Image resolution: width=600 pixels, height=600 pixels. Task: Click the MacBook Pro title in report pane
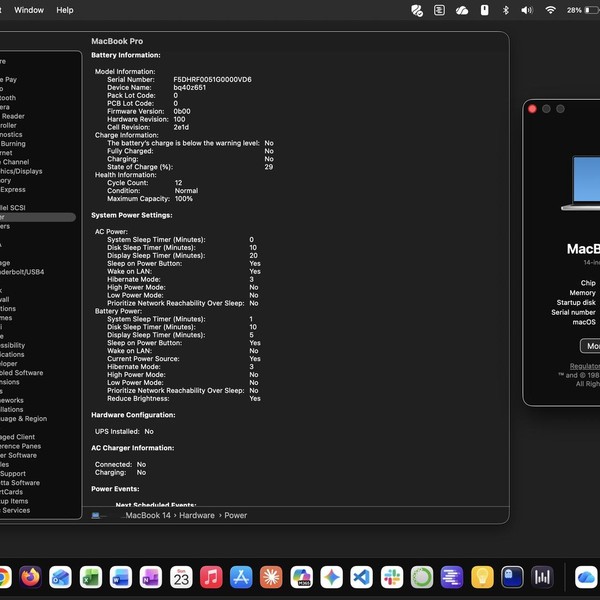point(117,41)
